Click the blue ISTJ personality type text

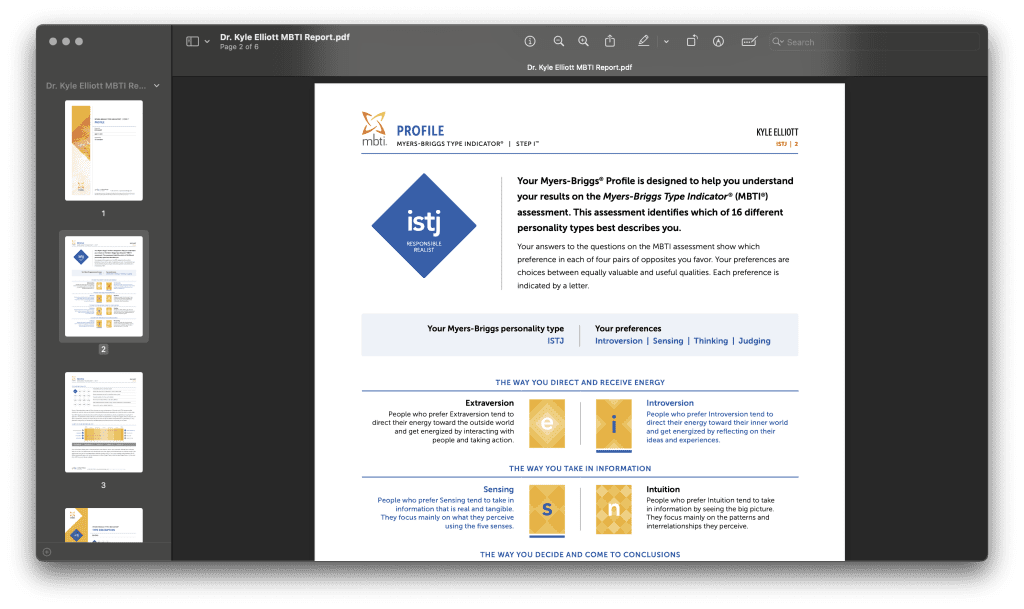point(555,341)
